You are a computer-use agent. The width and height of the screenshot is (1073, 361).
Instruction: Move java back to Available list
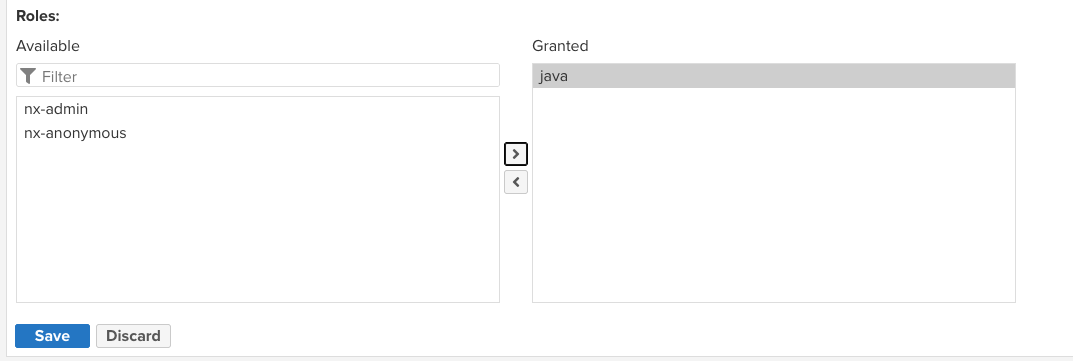click(x=516, y=182)
